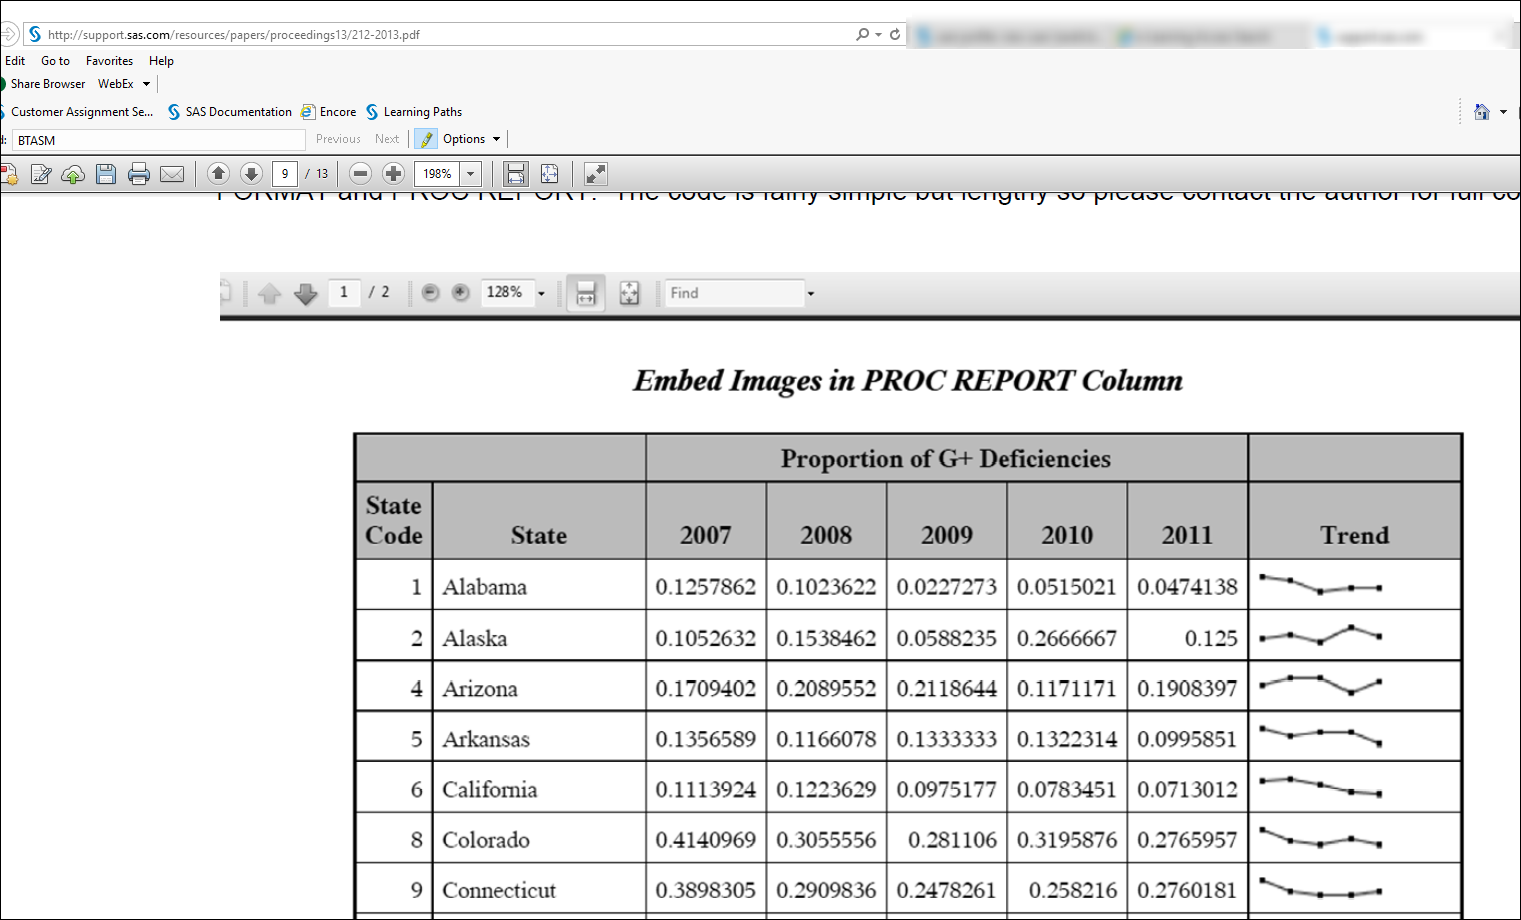This screenshot has width=1521, height=920.
Task: Click embedded viewer's zoom in circle
Action: tap(460, 292)
